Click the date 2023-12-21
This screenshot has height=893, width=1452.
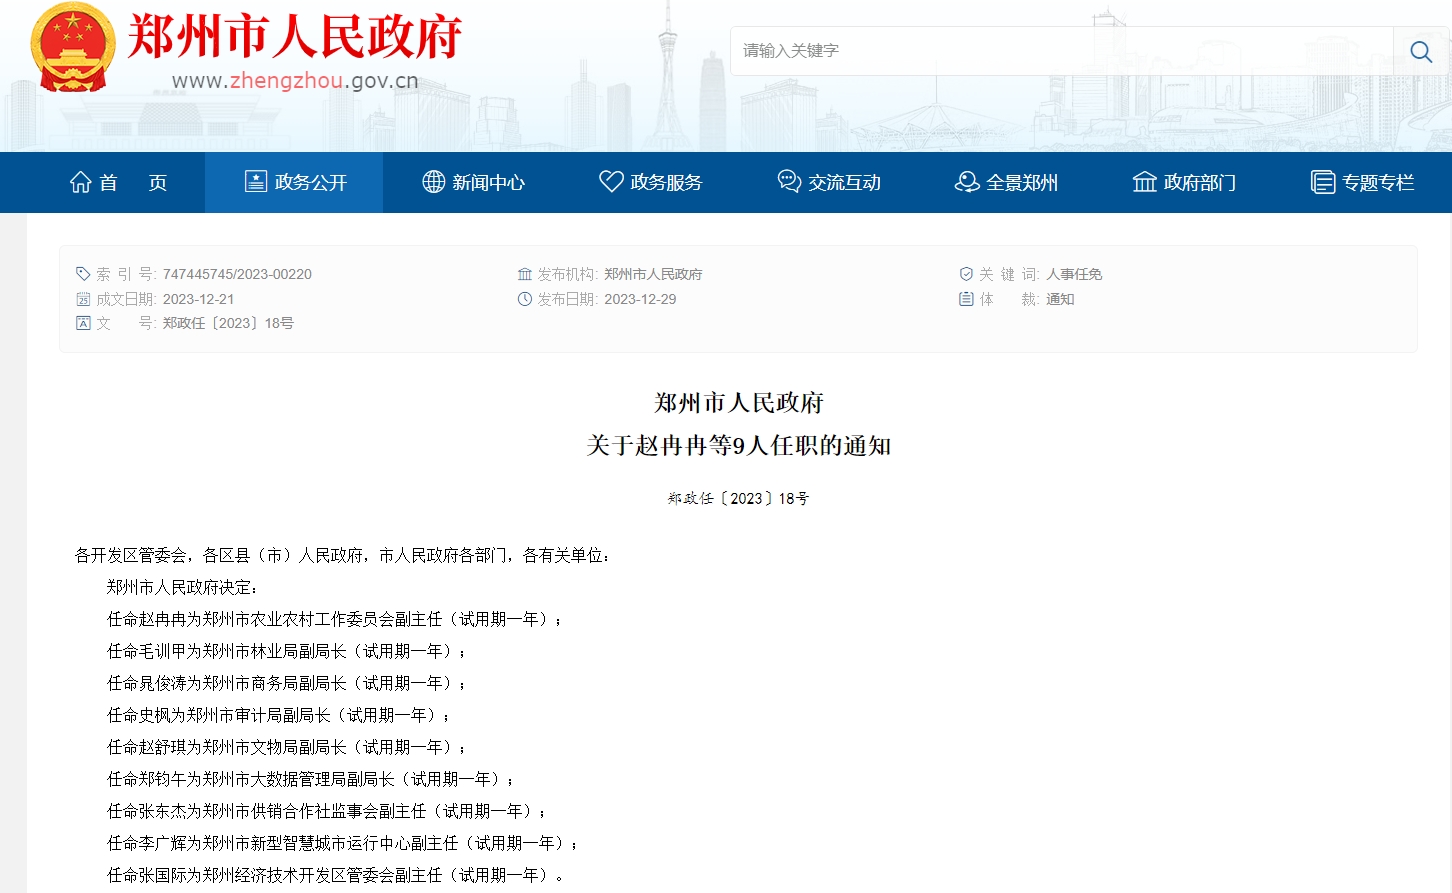click(198, 299)
